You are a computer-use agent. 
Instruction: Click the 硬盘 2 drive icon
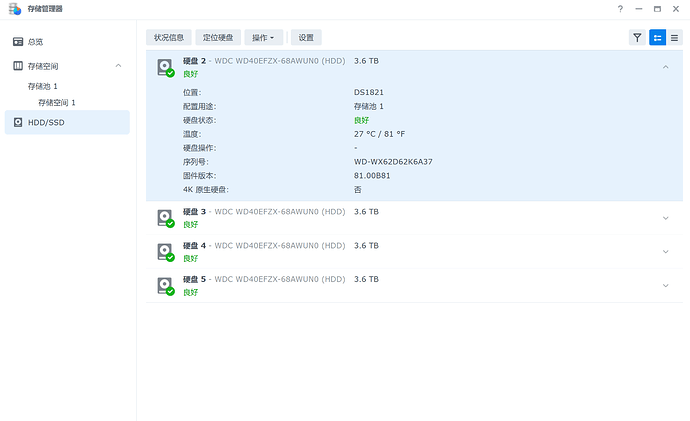(x=165, y=67)
